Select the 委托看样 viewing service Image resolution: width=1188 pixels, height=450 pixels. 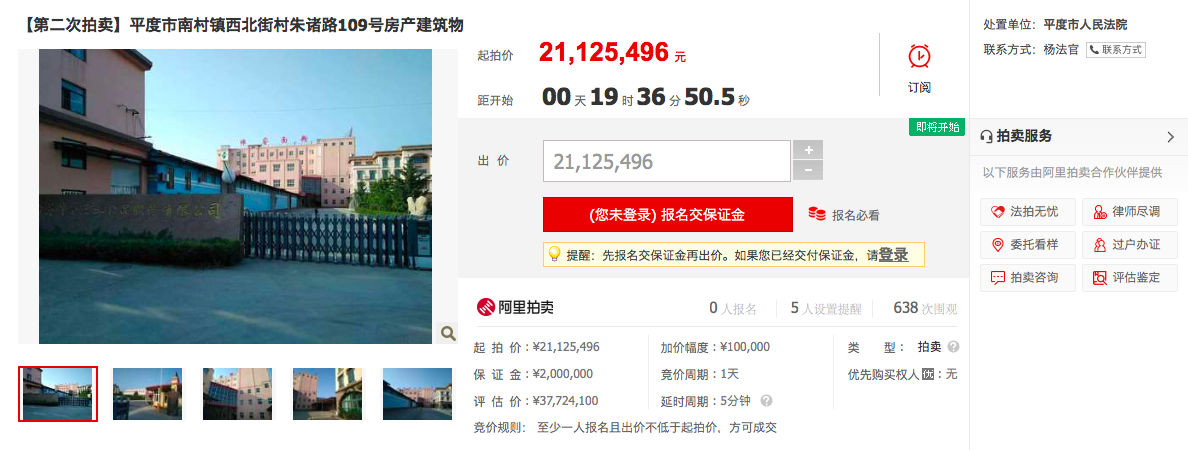coord(1029,245)
